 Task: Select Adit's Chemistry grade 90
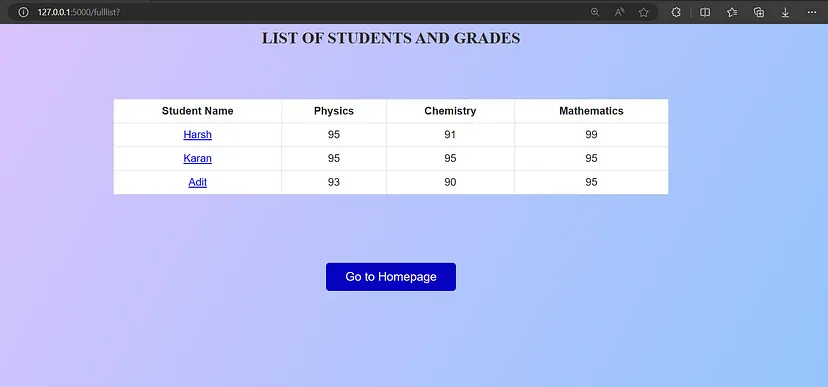(x=450, y=182)
